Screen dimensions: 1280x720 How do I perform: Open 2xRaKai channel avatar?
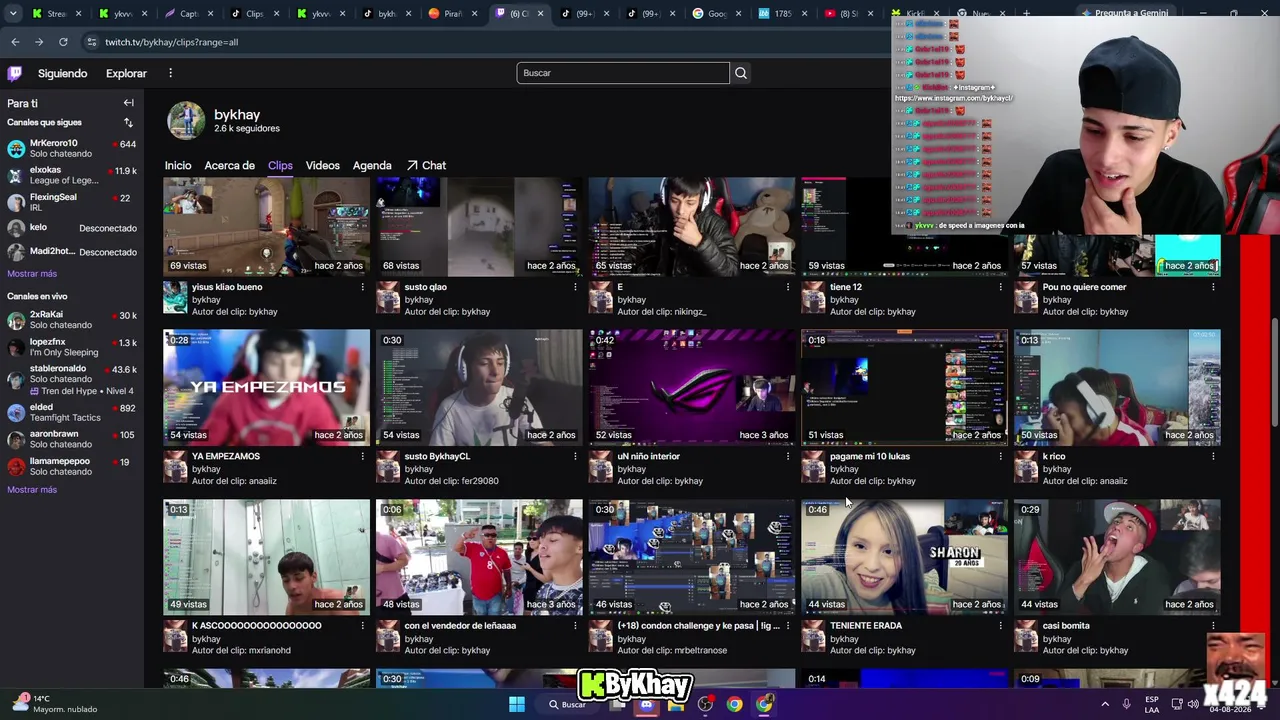point(16,320)
